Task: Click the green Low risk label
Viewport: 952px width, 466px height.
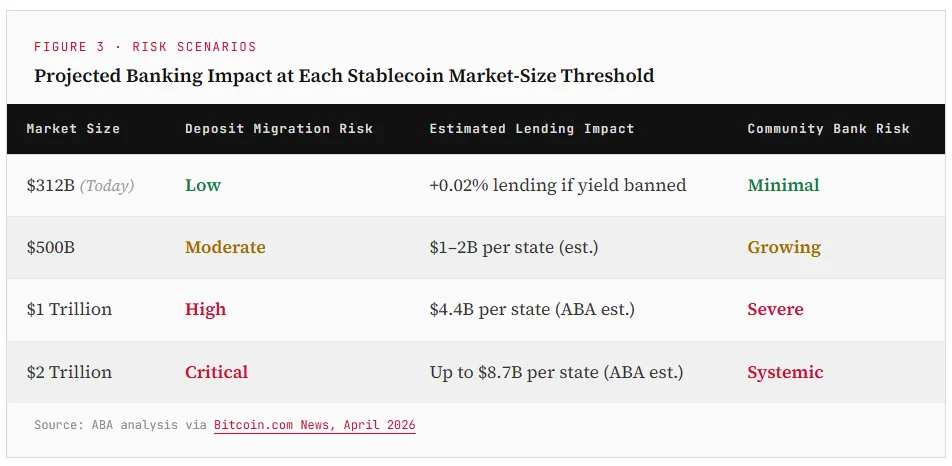Action: tap(203, 185)
